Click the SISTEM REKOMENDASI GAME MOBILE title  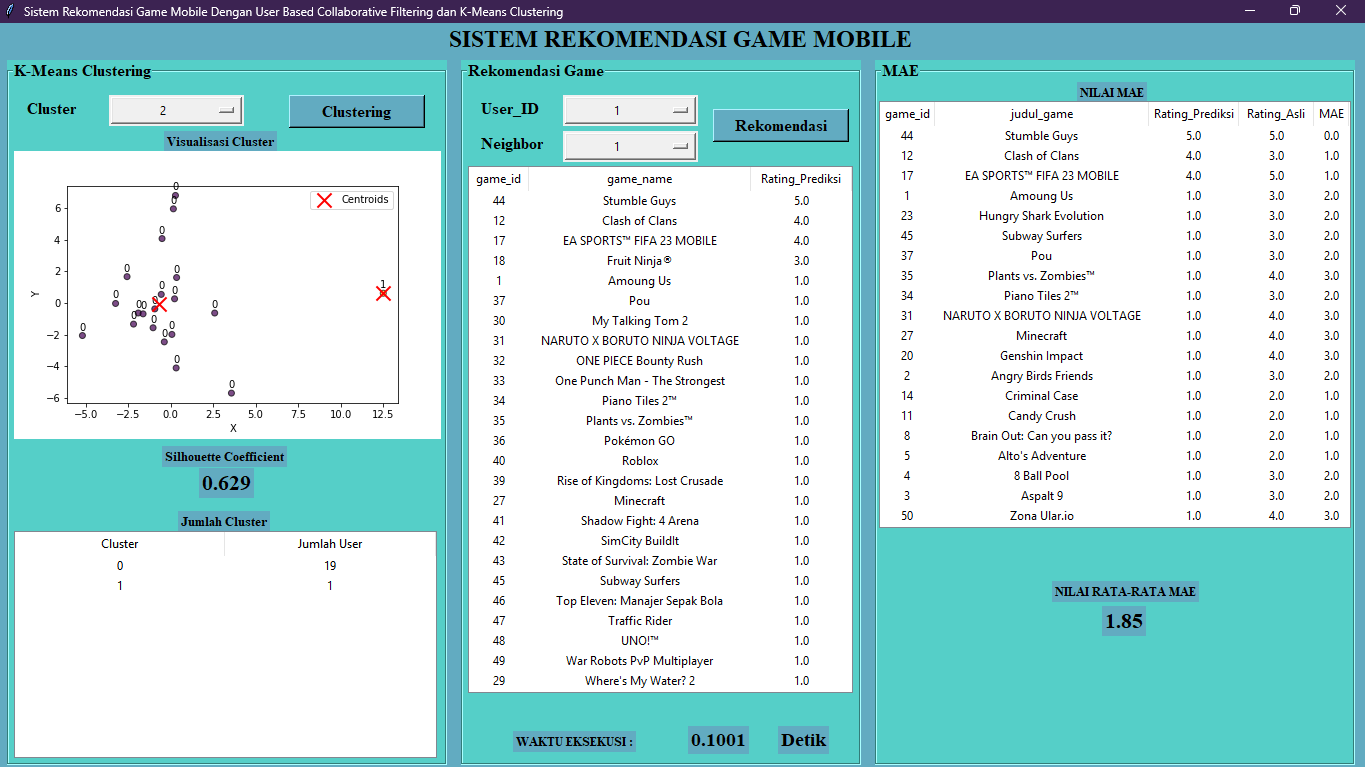682,39
